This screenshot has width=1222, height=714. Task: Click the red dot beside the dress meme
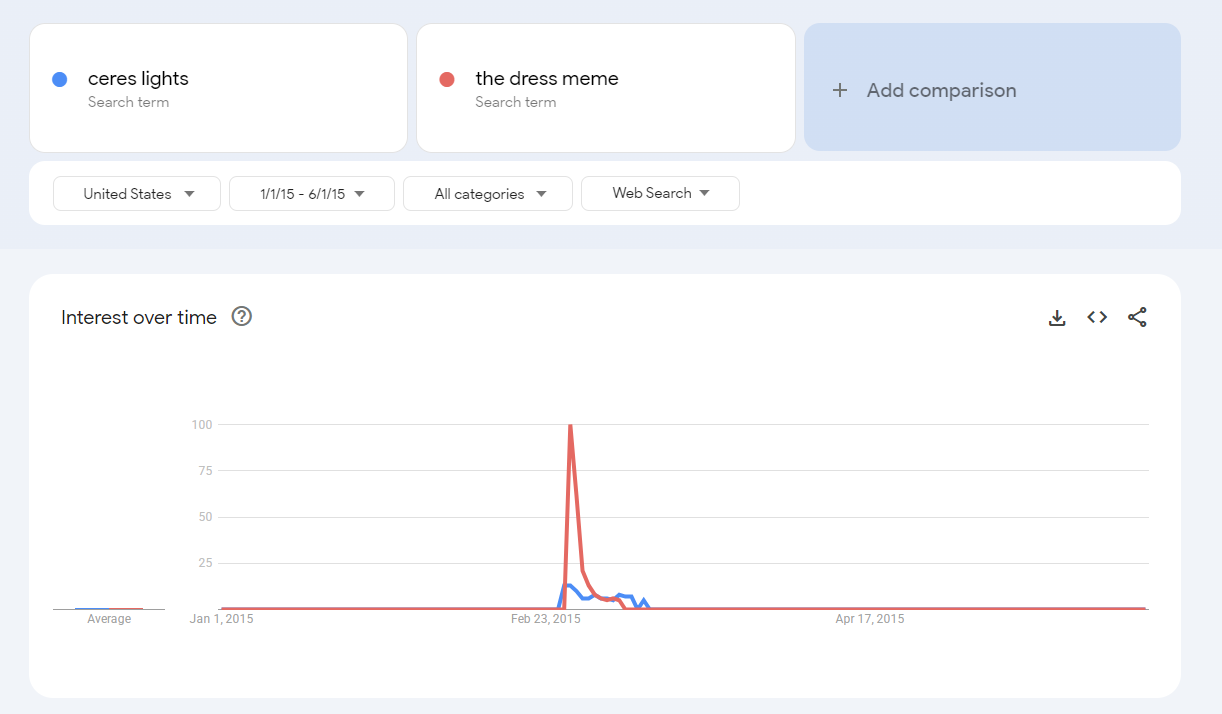pyautogui.click(x=447, y=79)
